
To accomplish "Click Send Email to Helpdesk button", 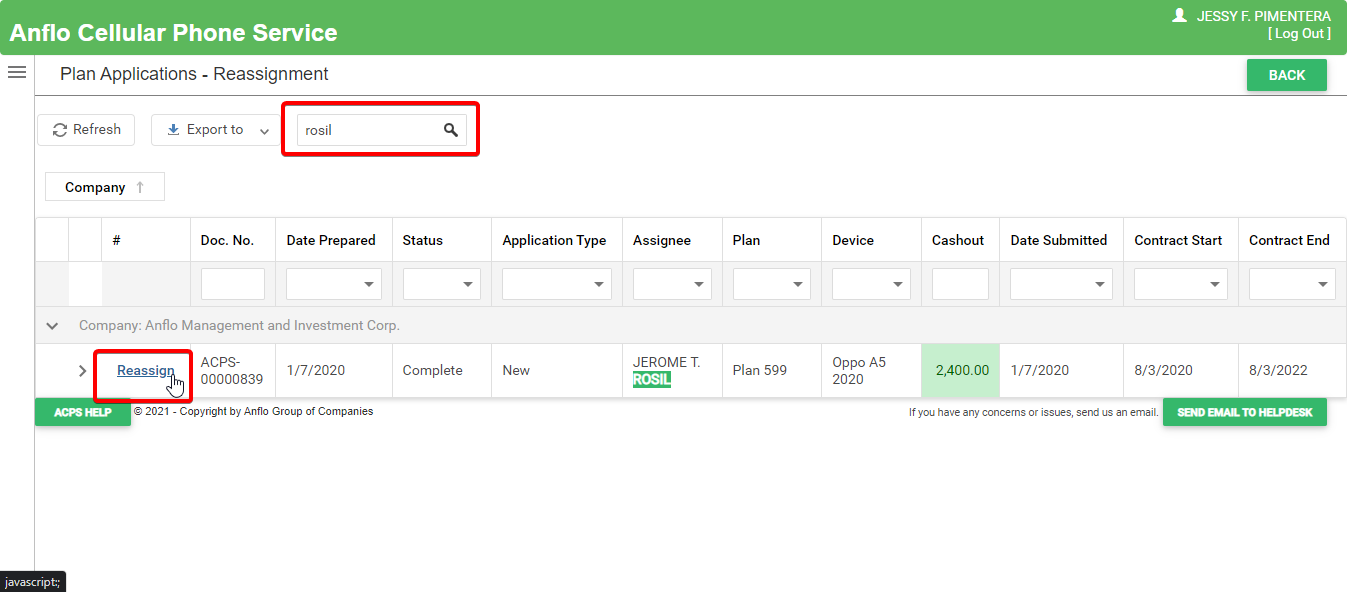I will pos(1244,412).
